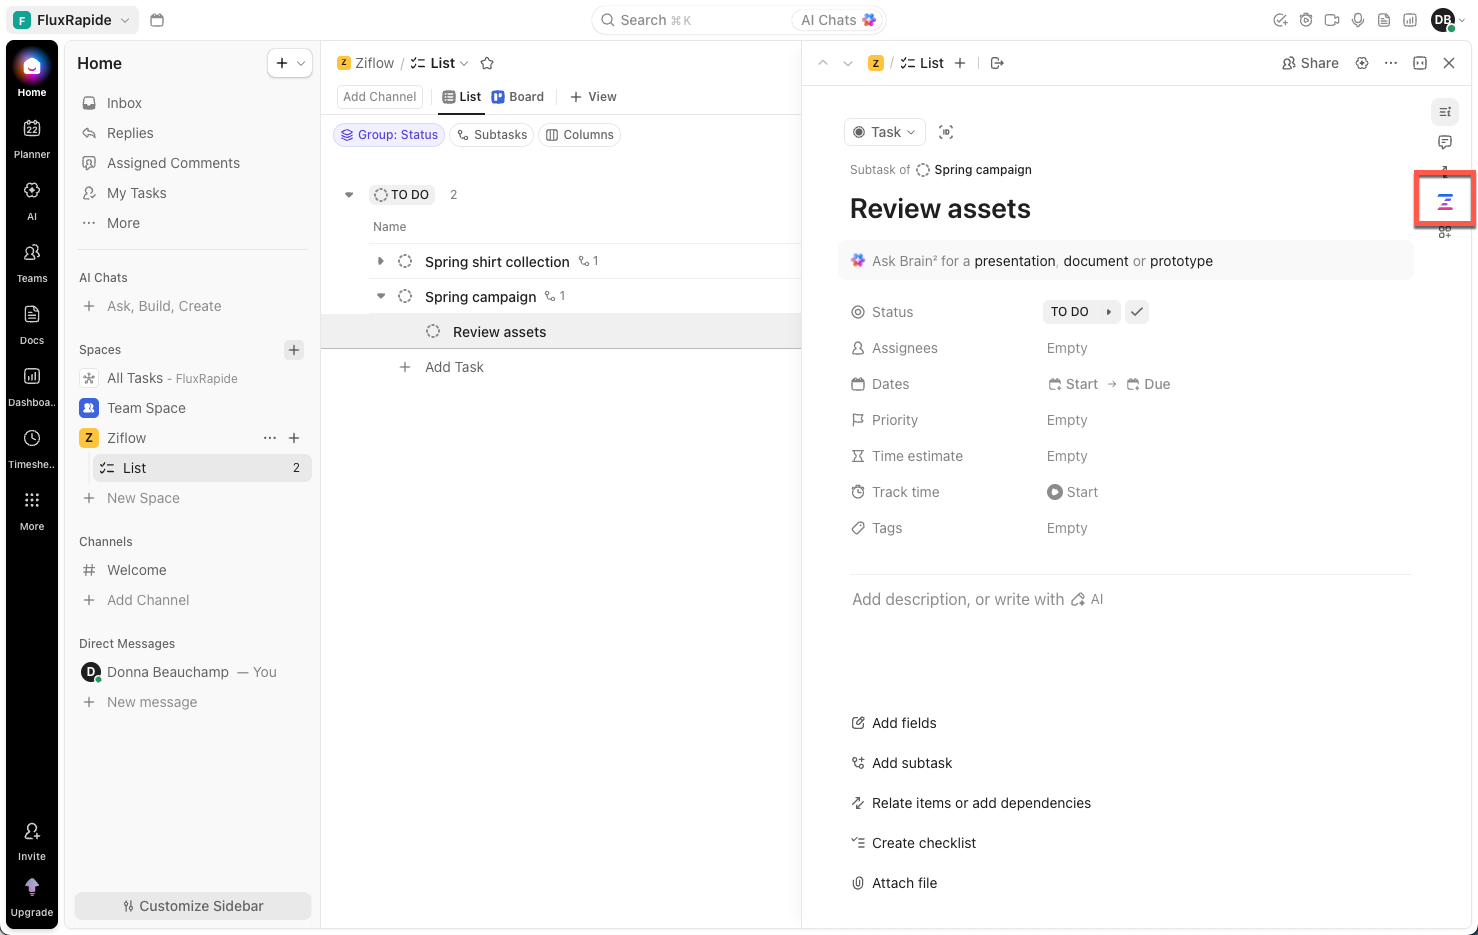Click Attach file
This screenshot has width=1478, height=935.
[894, 883]
